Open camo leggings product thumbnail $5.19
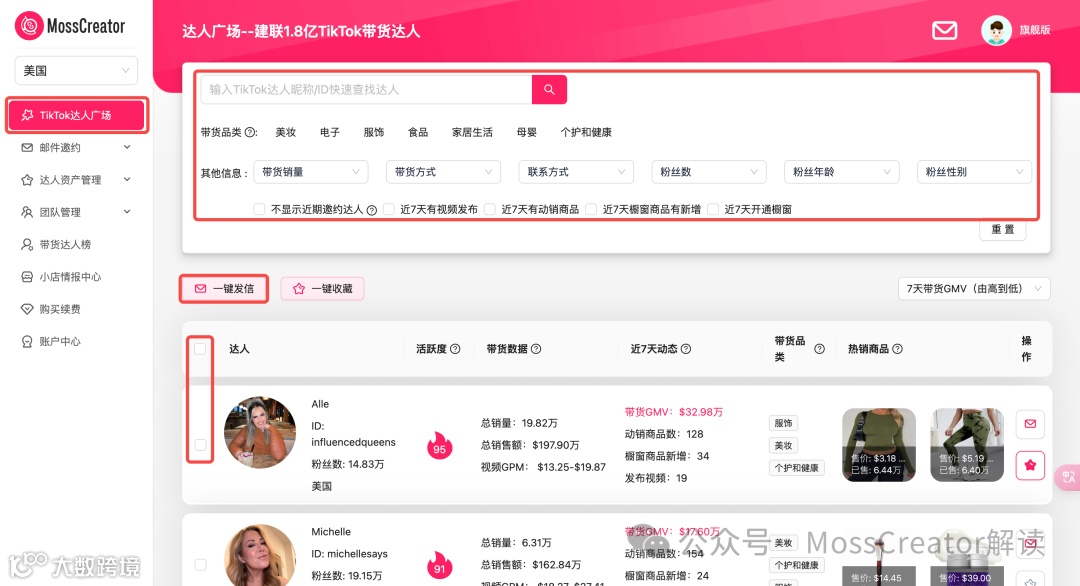This screenshot has width=1080, height=586. (x=967, y=445)
